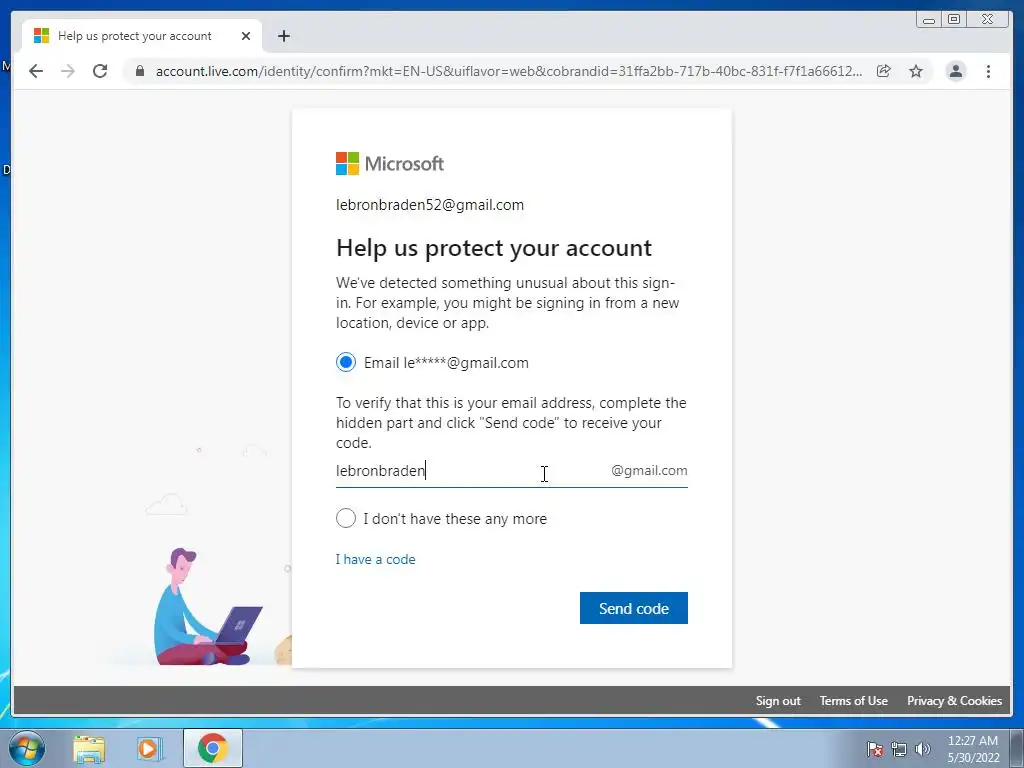Open the volume speaker tray icon
This screenshot has width=1024, height=768.
tap(922, 749)
